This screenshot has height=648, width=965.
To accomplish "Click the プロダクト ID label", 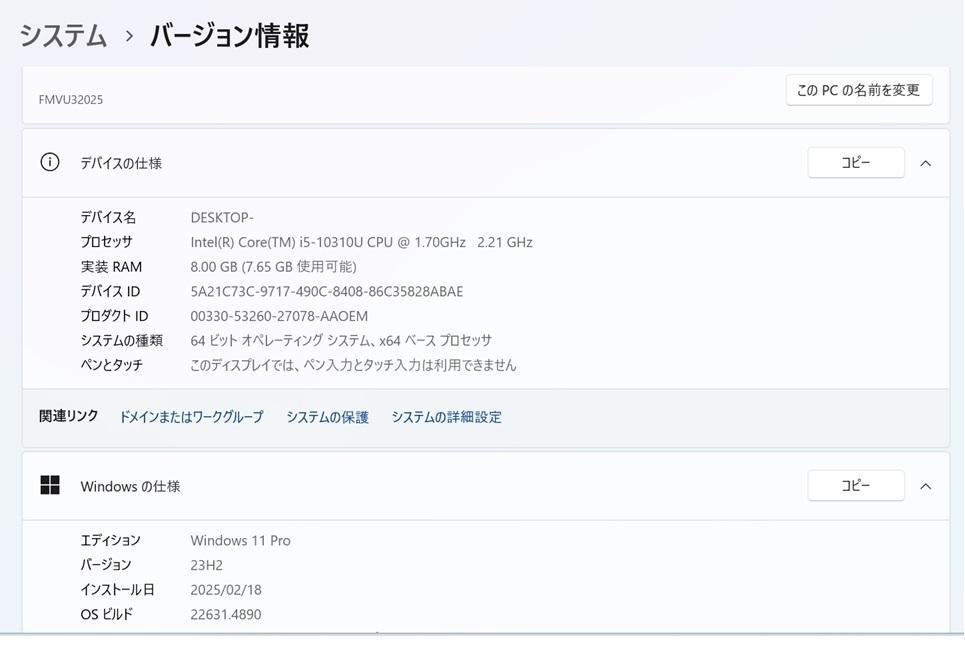I will (114, 316).
